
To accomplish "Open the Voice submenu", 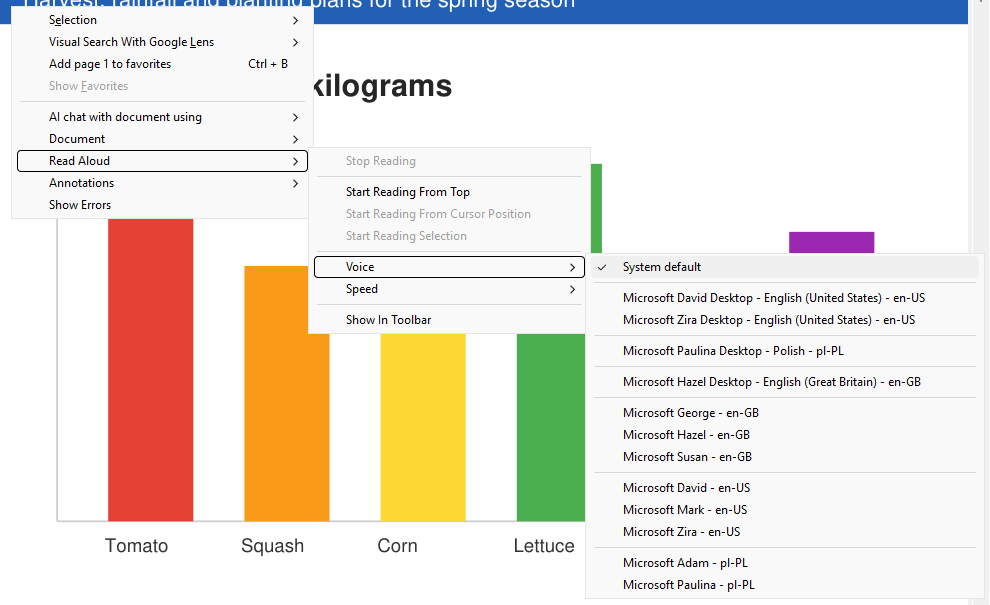I will [x=449, y=267].
